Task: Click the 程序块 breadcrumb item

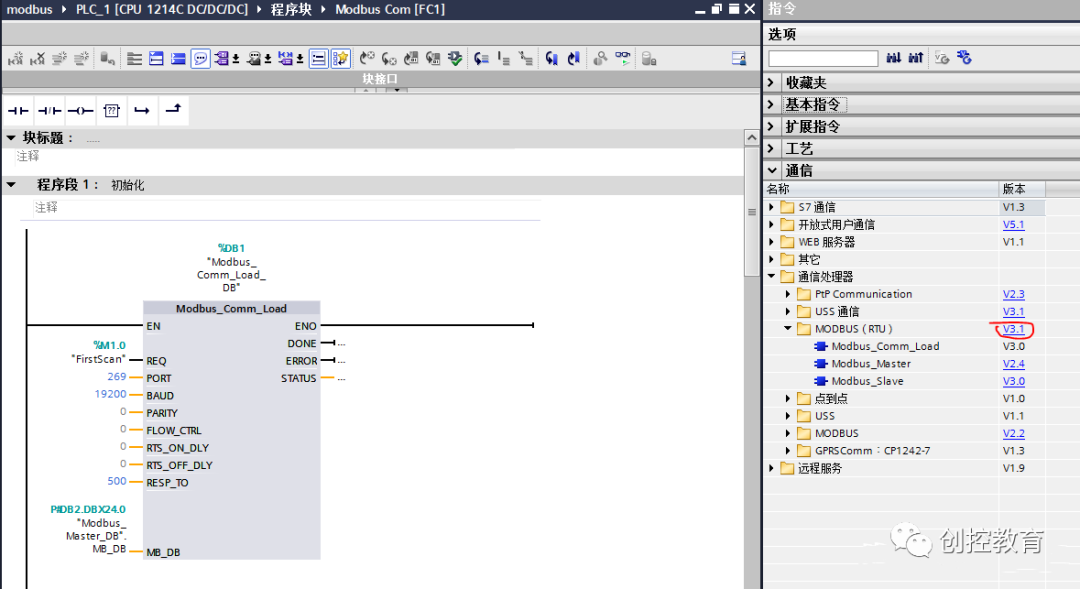Action: (291, 10)
